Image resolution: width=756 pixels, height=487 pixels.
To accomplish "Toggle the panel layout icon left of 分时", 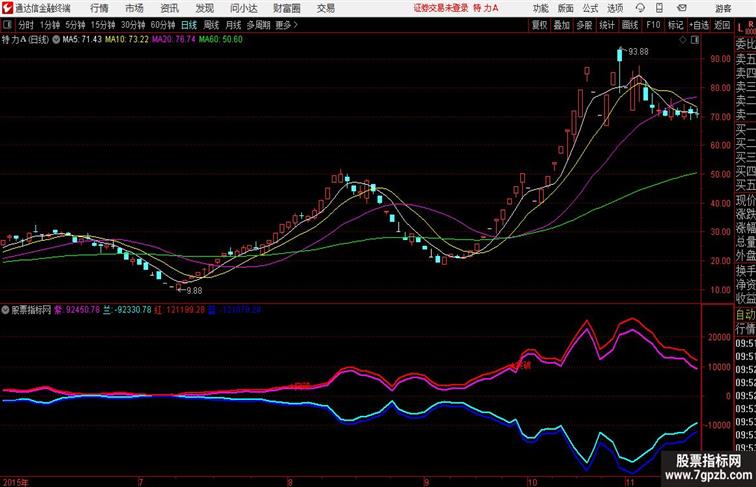I will [x=7, y=25].
